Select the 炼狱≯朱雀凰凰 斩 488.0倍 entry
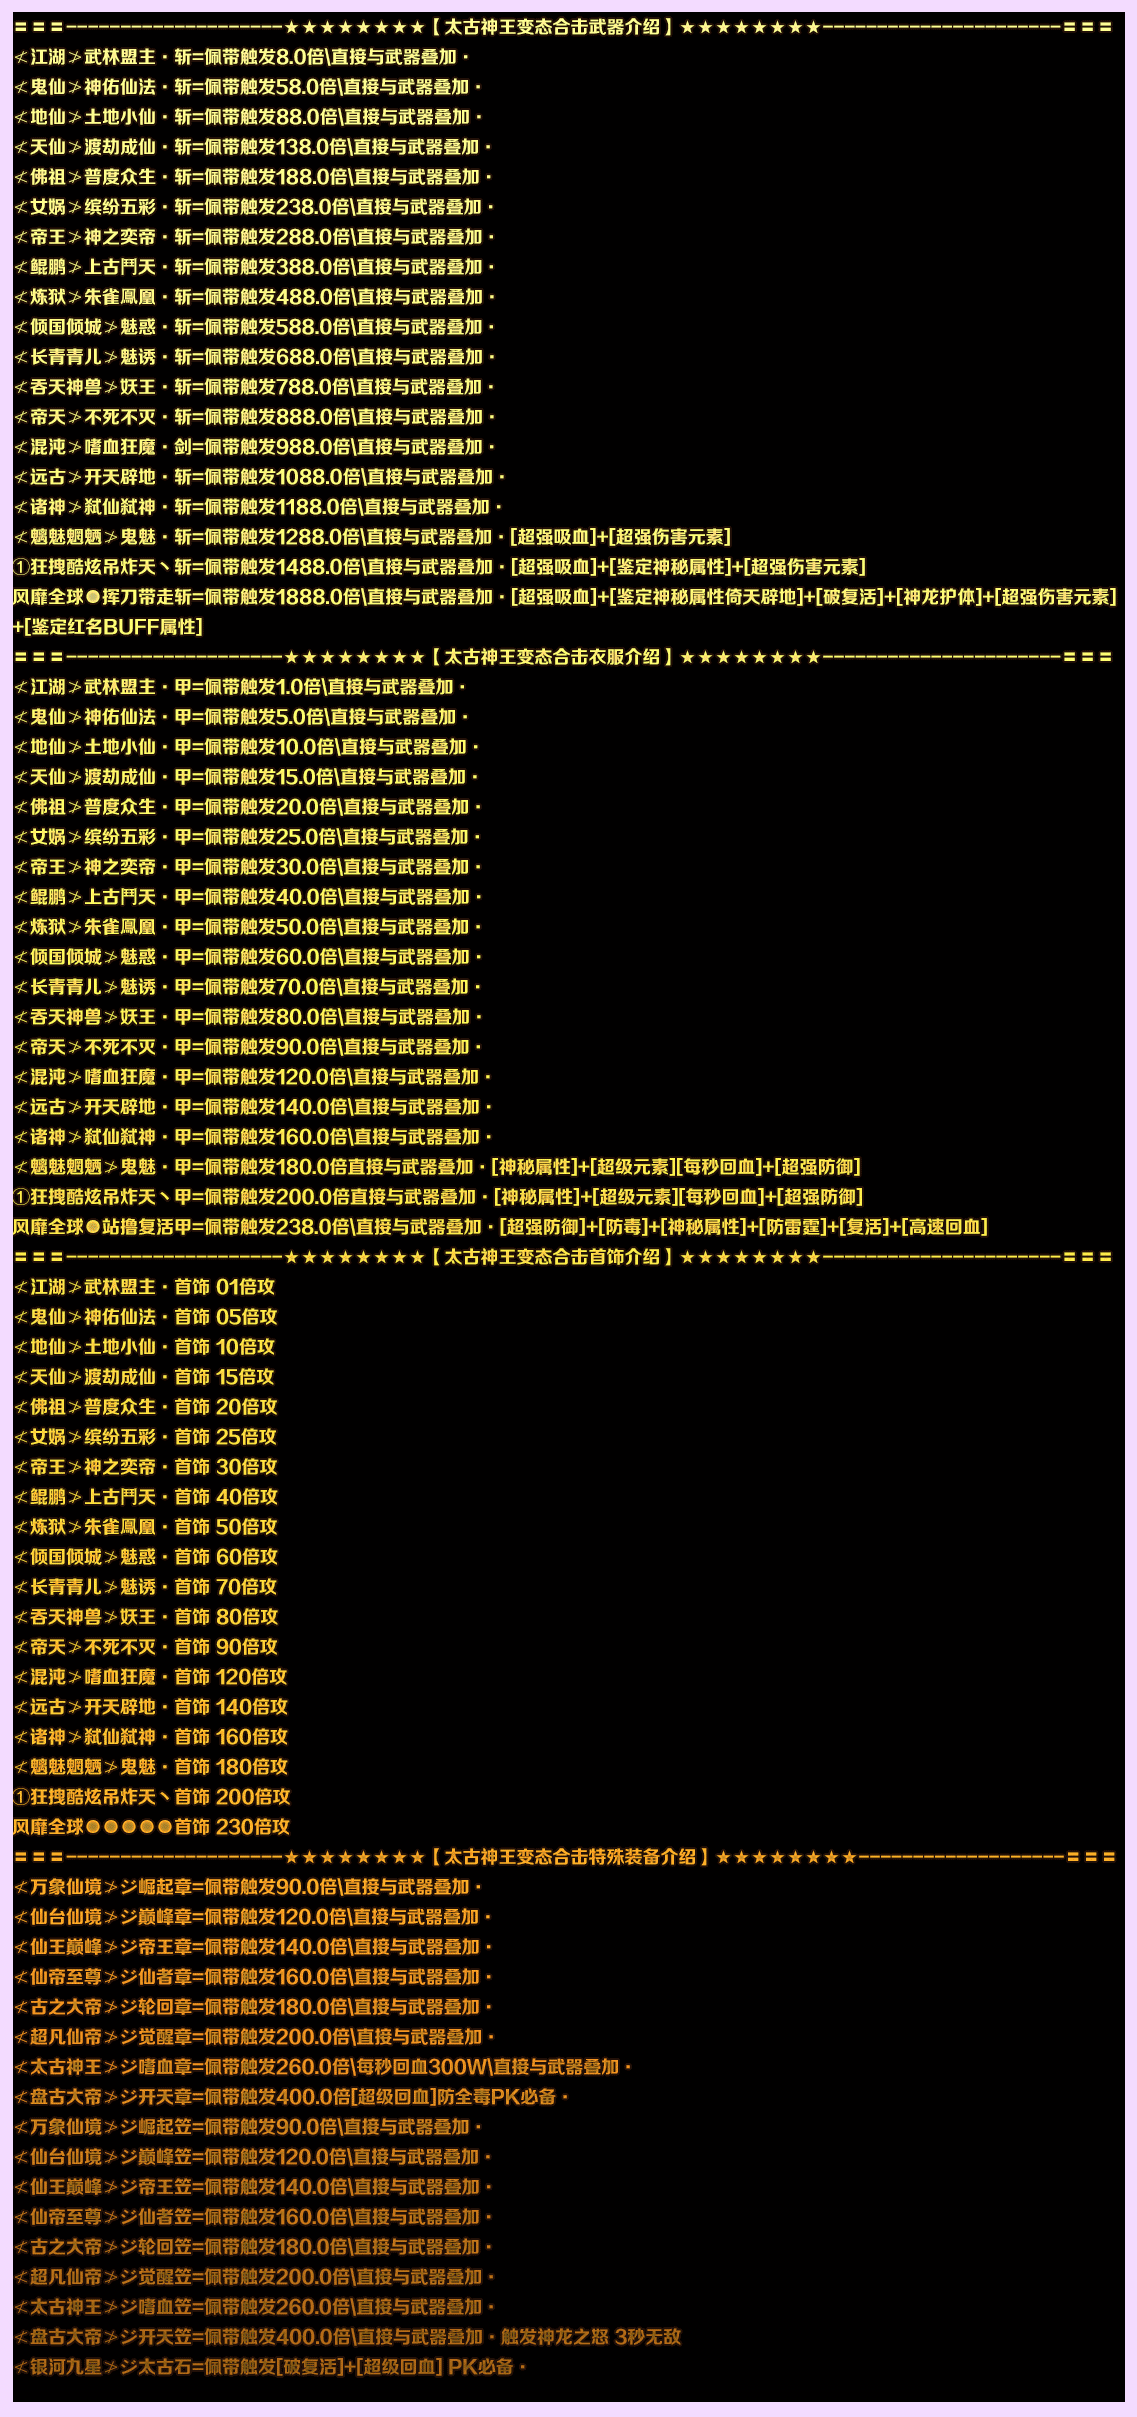Image resolution: width=1137 pixels, height=2417 pixels. [x=254, y=297]
